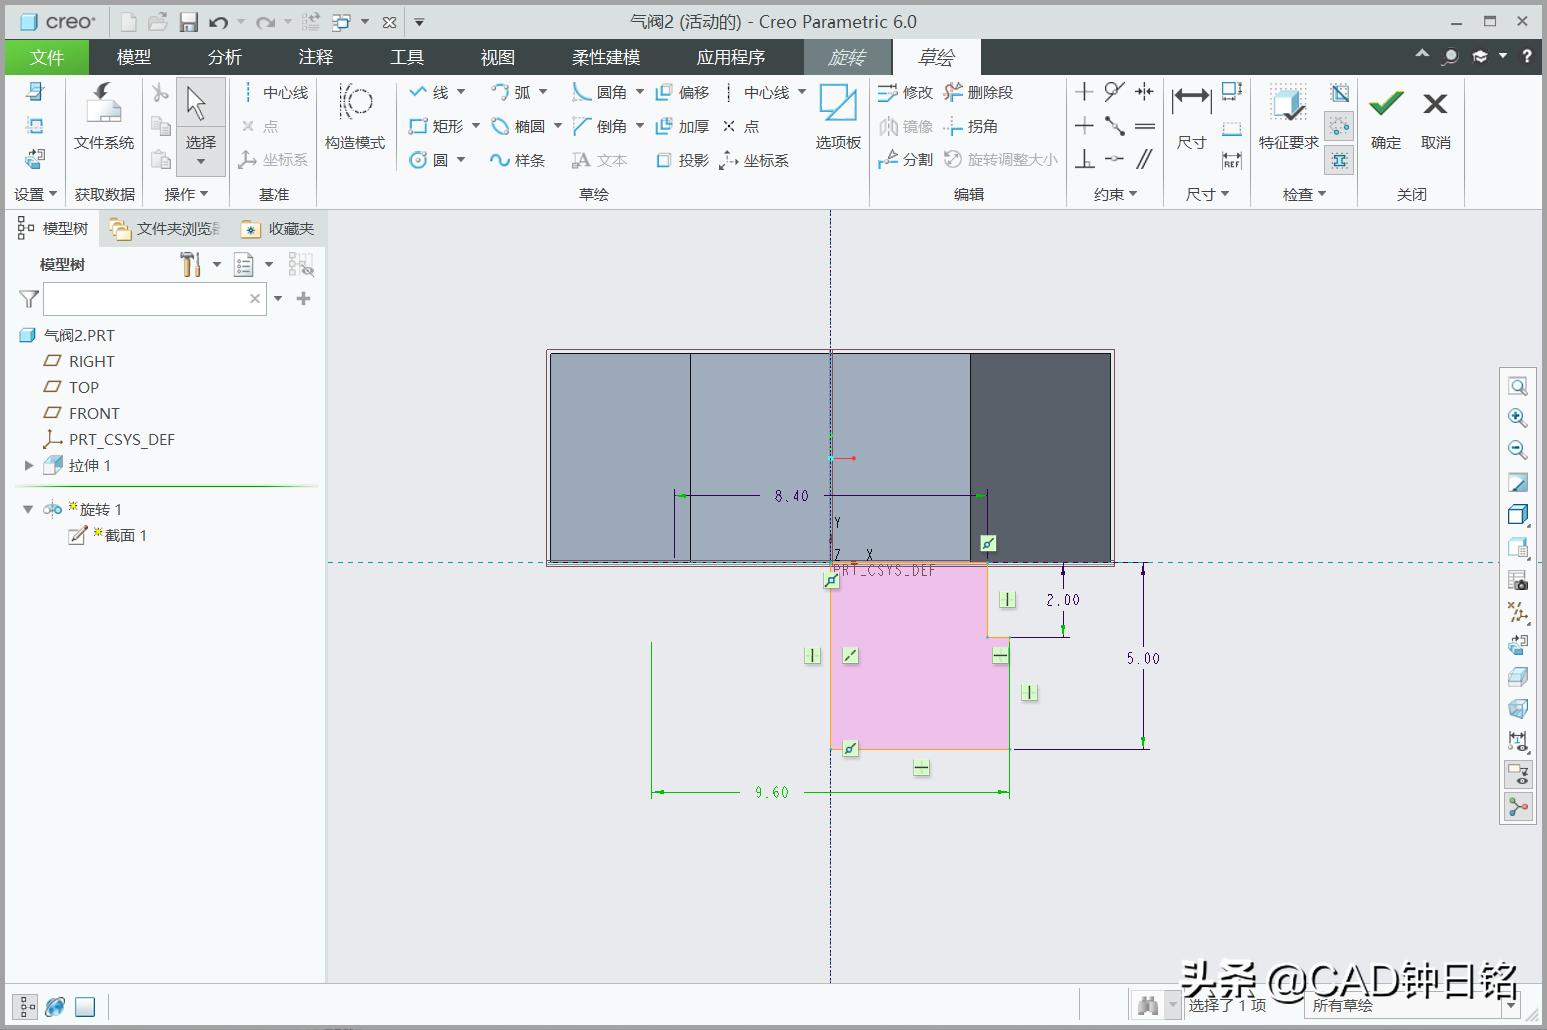Collapse the 旋转 1 tree node
1547x1030 pixels.
coord(27,509)
